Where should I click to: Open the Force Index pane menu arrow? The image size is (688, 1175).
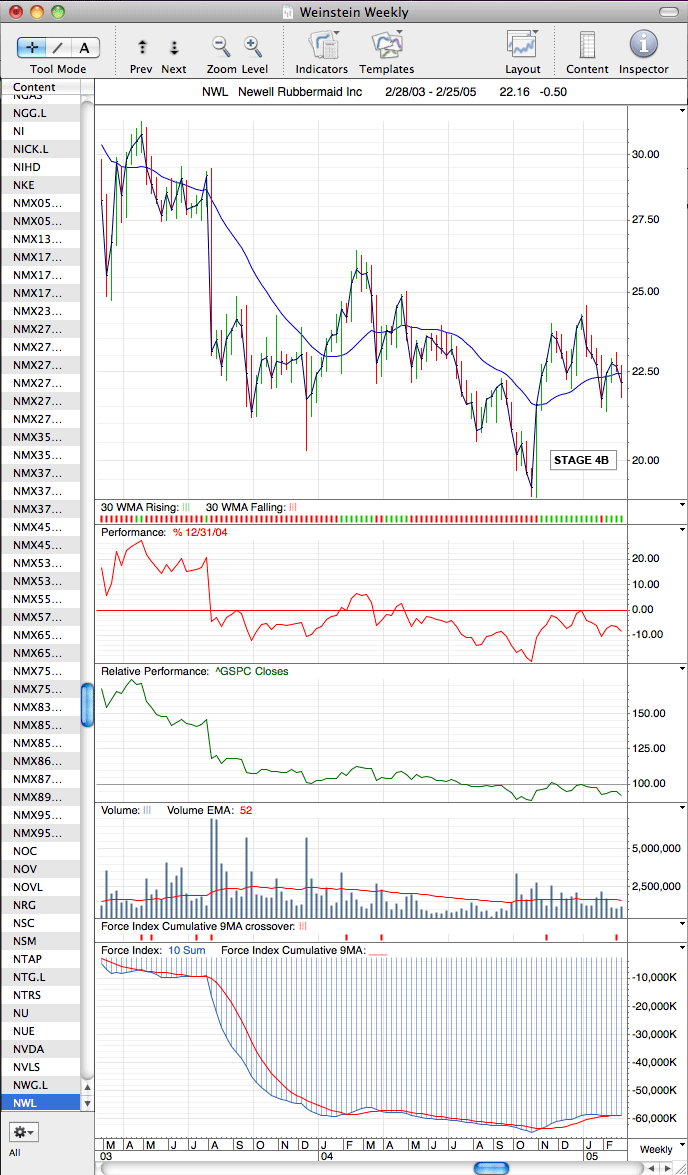(681, 947)
